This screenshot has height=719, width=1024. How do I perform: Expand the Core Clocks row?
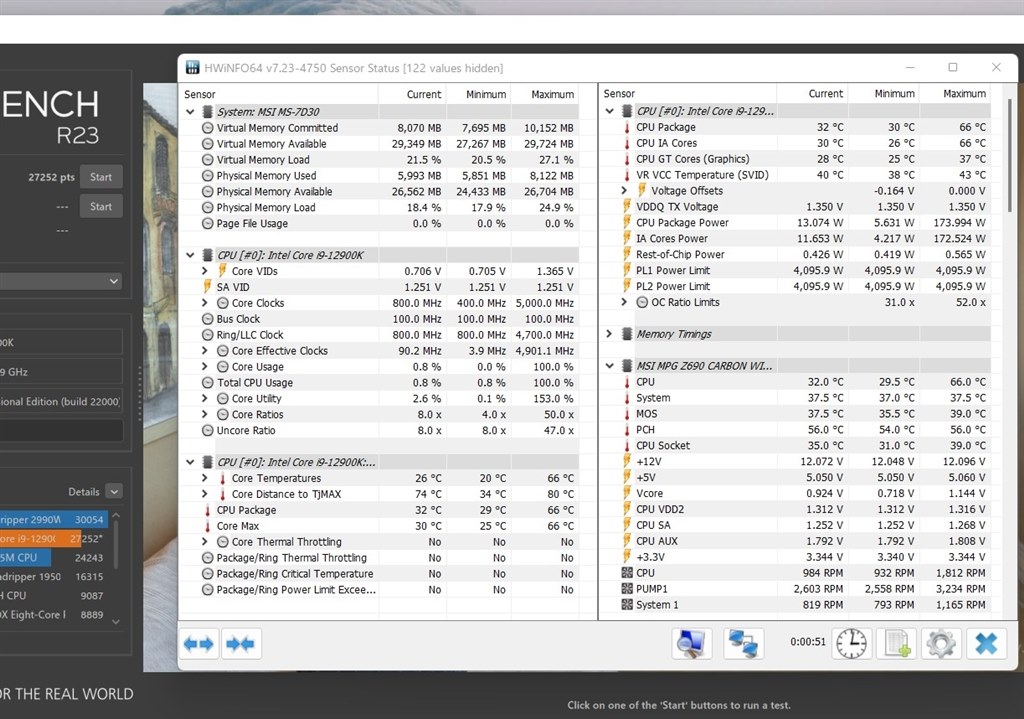204,303
